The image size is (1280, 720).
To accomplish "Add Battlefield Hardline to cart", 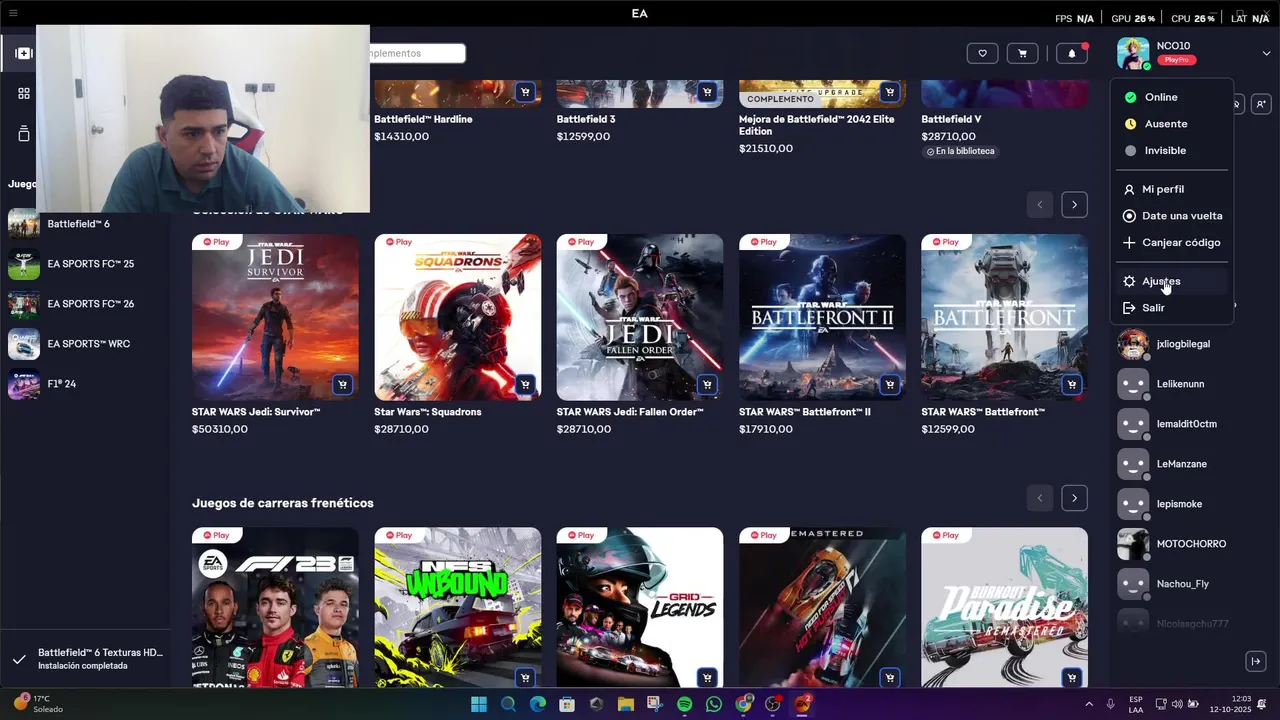I will (525, 92).
